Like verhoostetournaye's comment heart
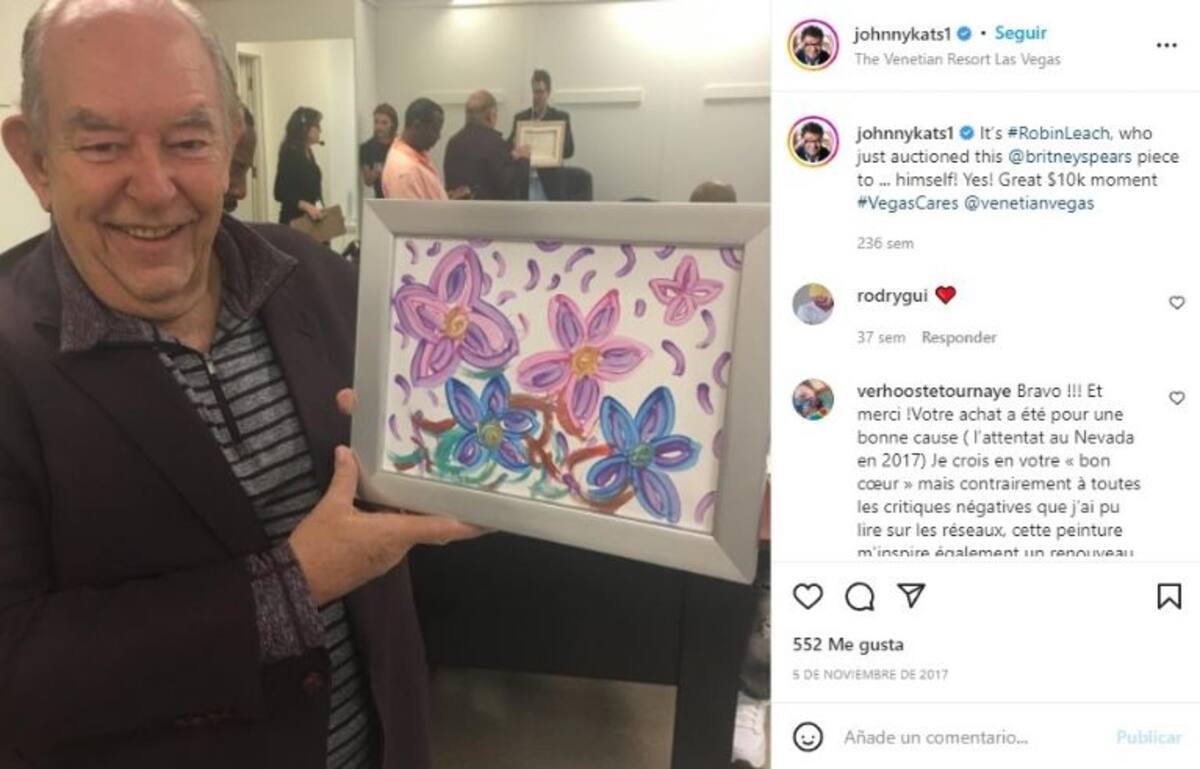This screenshot has width=1200, height=769. click(1177, 398)
